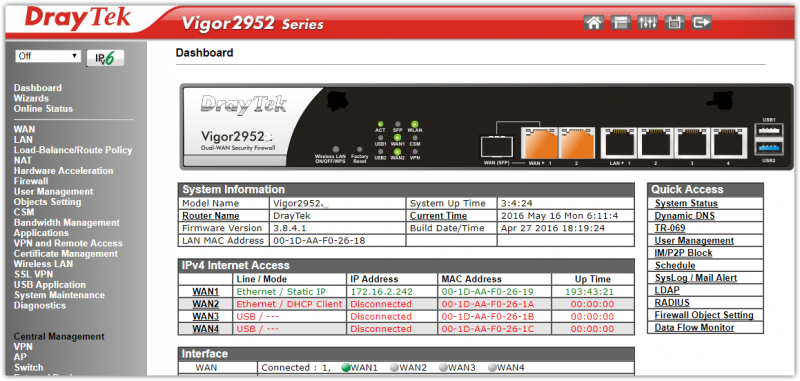The image size is (800, 381).
Task: Click the sliders settings icon in header
Action: click(x=647, y=22)
